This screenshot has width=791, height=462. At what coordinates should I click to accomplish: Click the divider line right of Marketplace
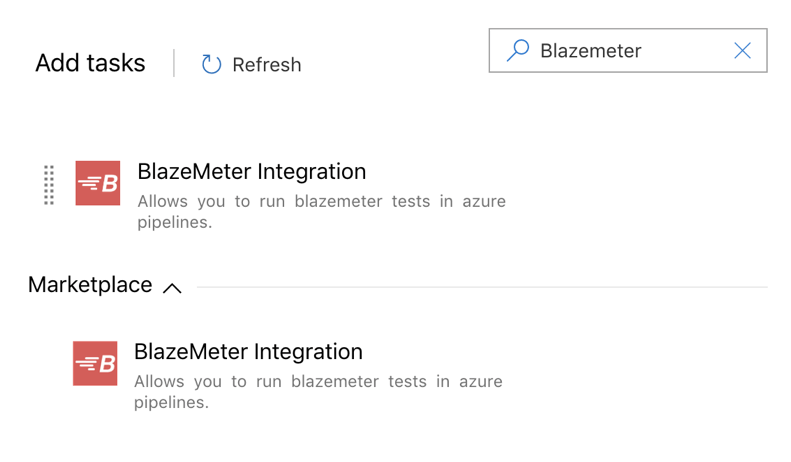coord(482,287)
